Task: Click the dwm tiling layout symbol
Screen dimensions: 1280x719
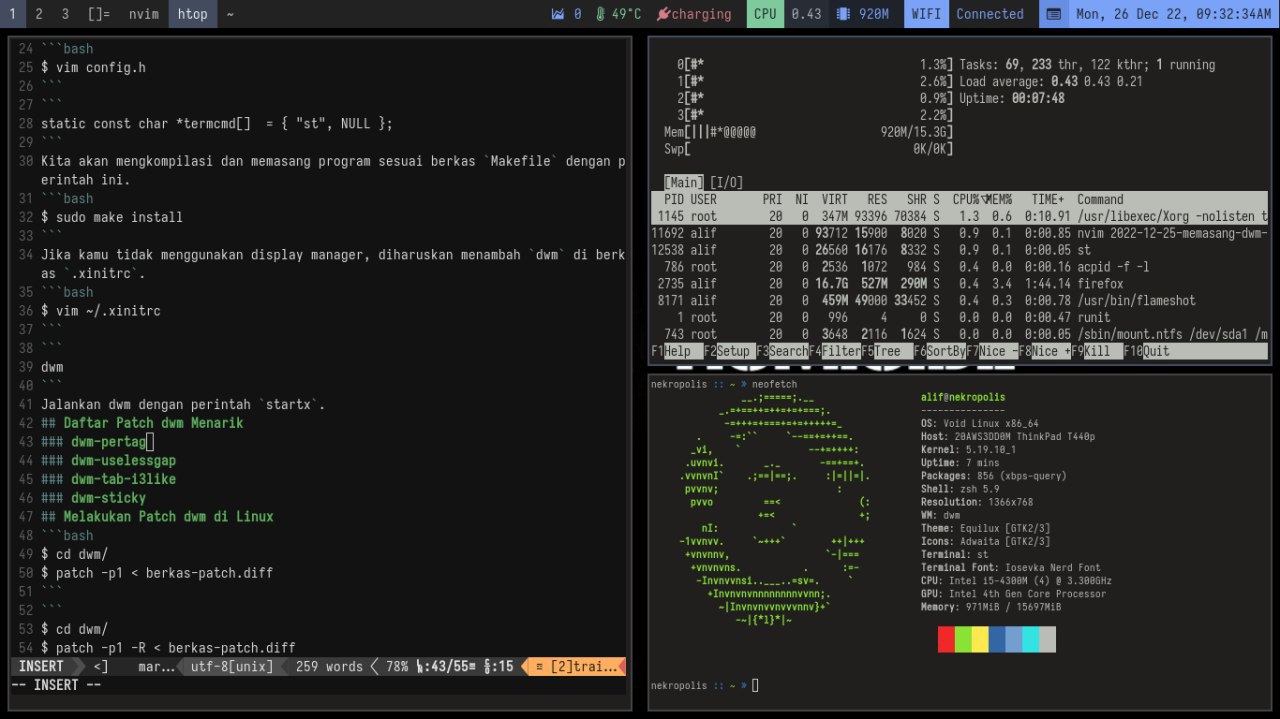Action: pos(99,14)
